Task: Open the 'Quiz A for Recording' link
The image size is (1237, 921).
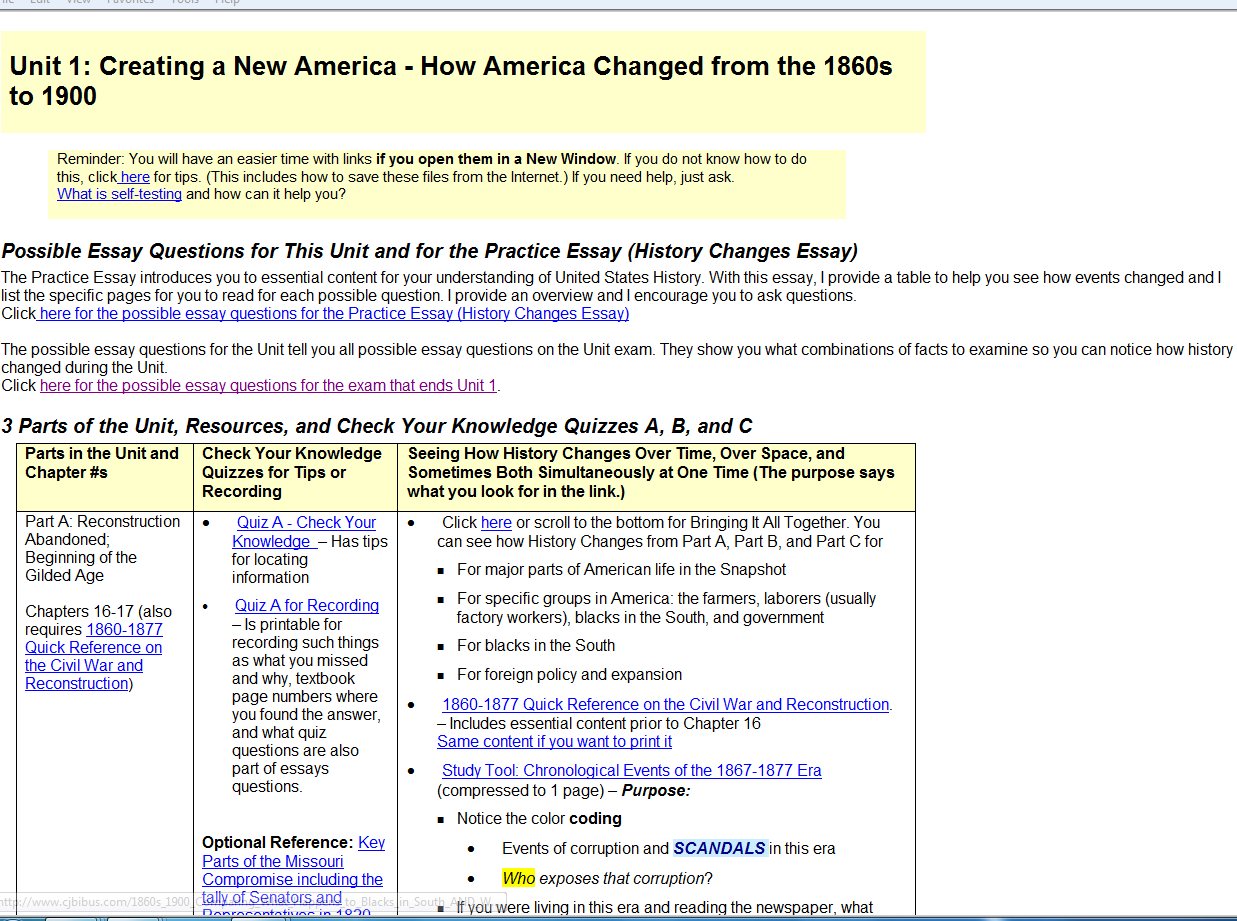Action: tap(307, 605)
